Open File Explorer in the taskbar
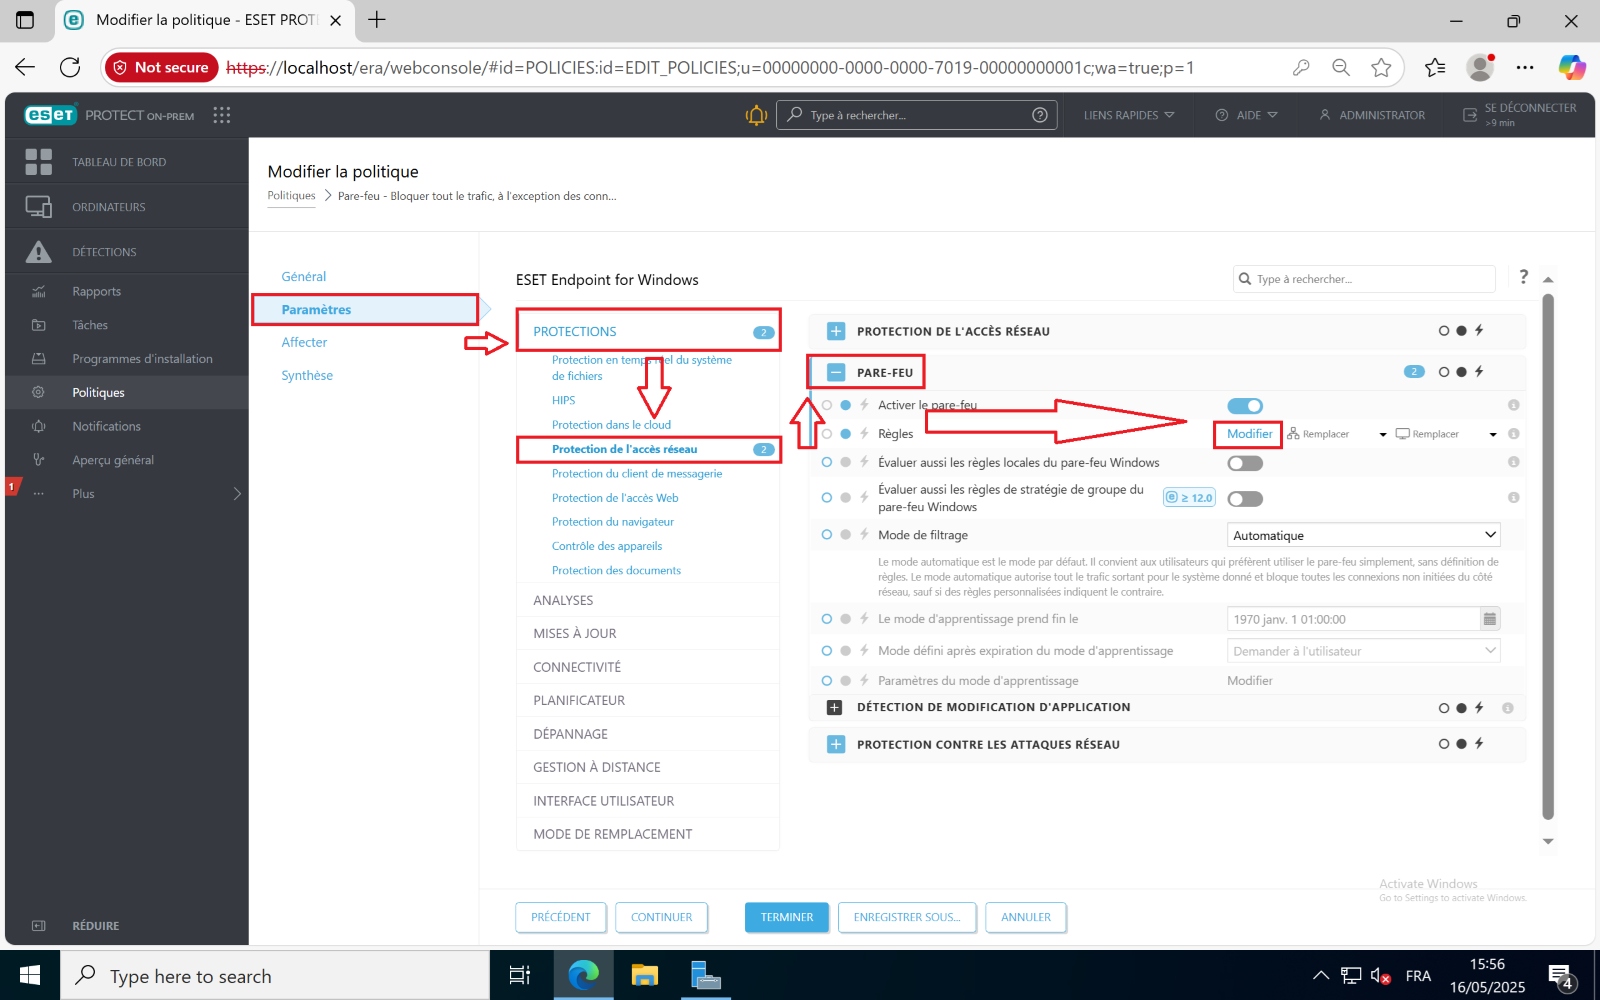Image resolution: width=1600 pixels, height=1000 pixels. [645, 975]
